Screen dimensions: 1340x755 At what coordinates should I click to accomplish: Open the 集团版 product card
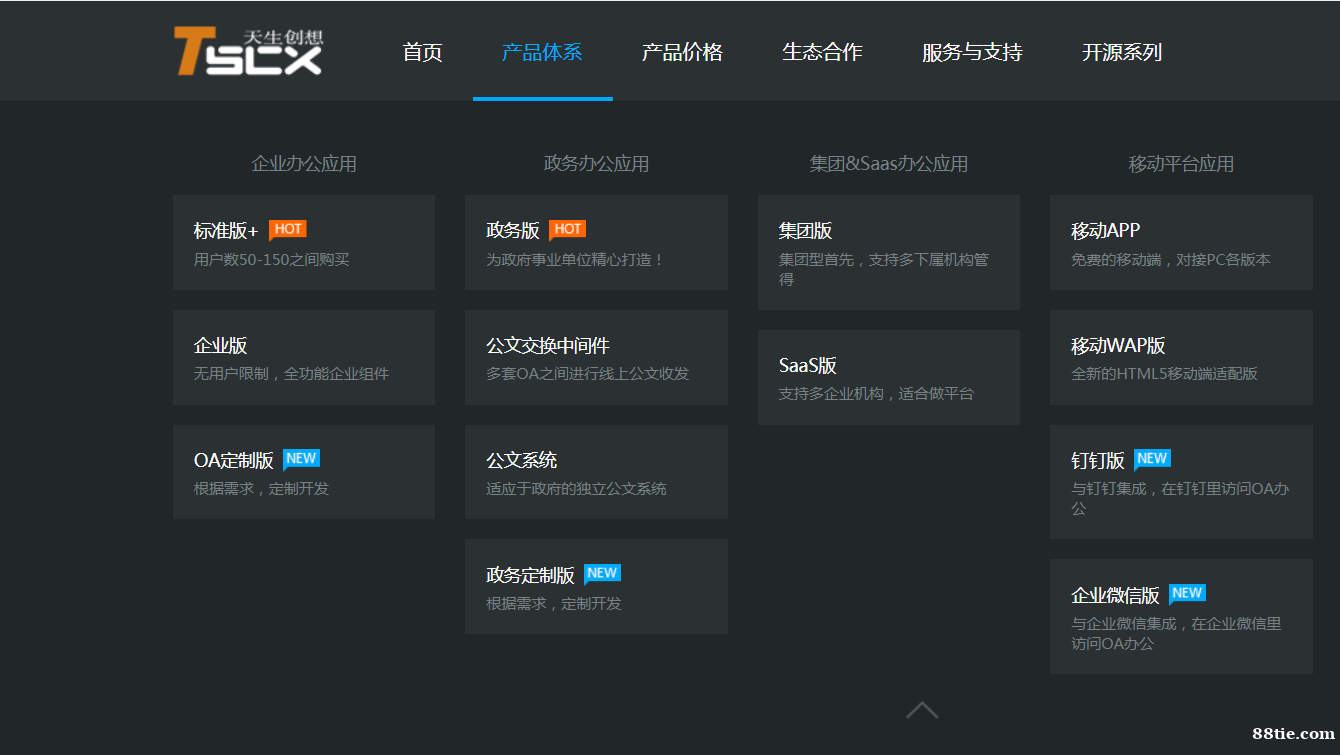[889, 253]
